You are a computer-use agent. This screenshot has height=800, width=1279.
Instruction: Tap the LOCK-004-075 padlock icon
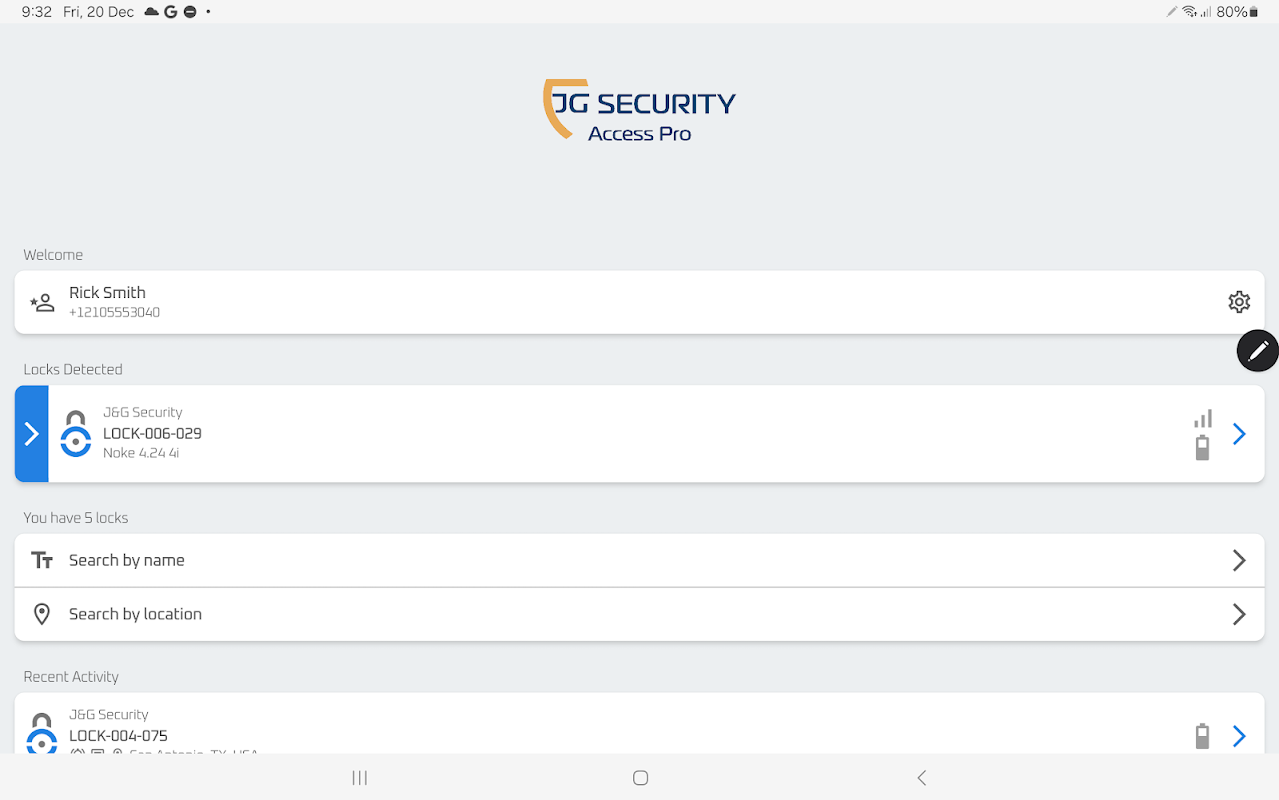point(42,734)
